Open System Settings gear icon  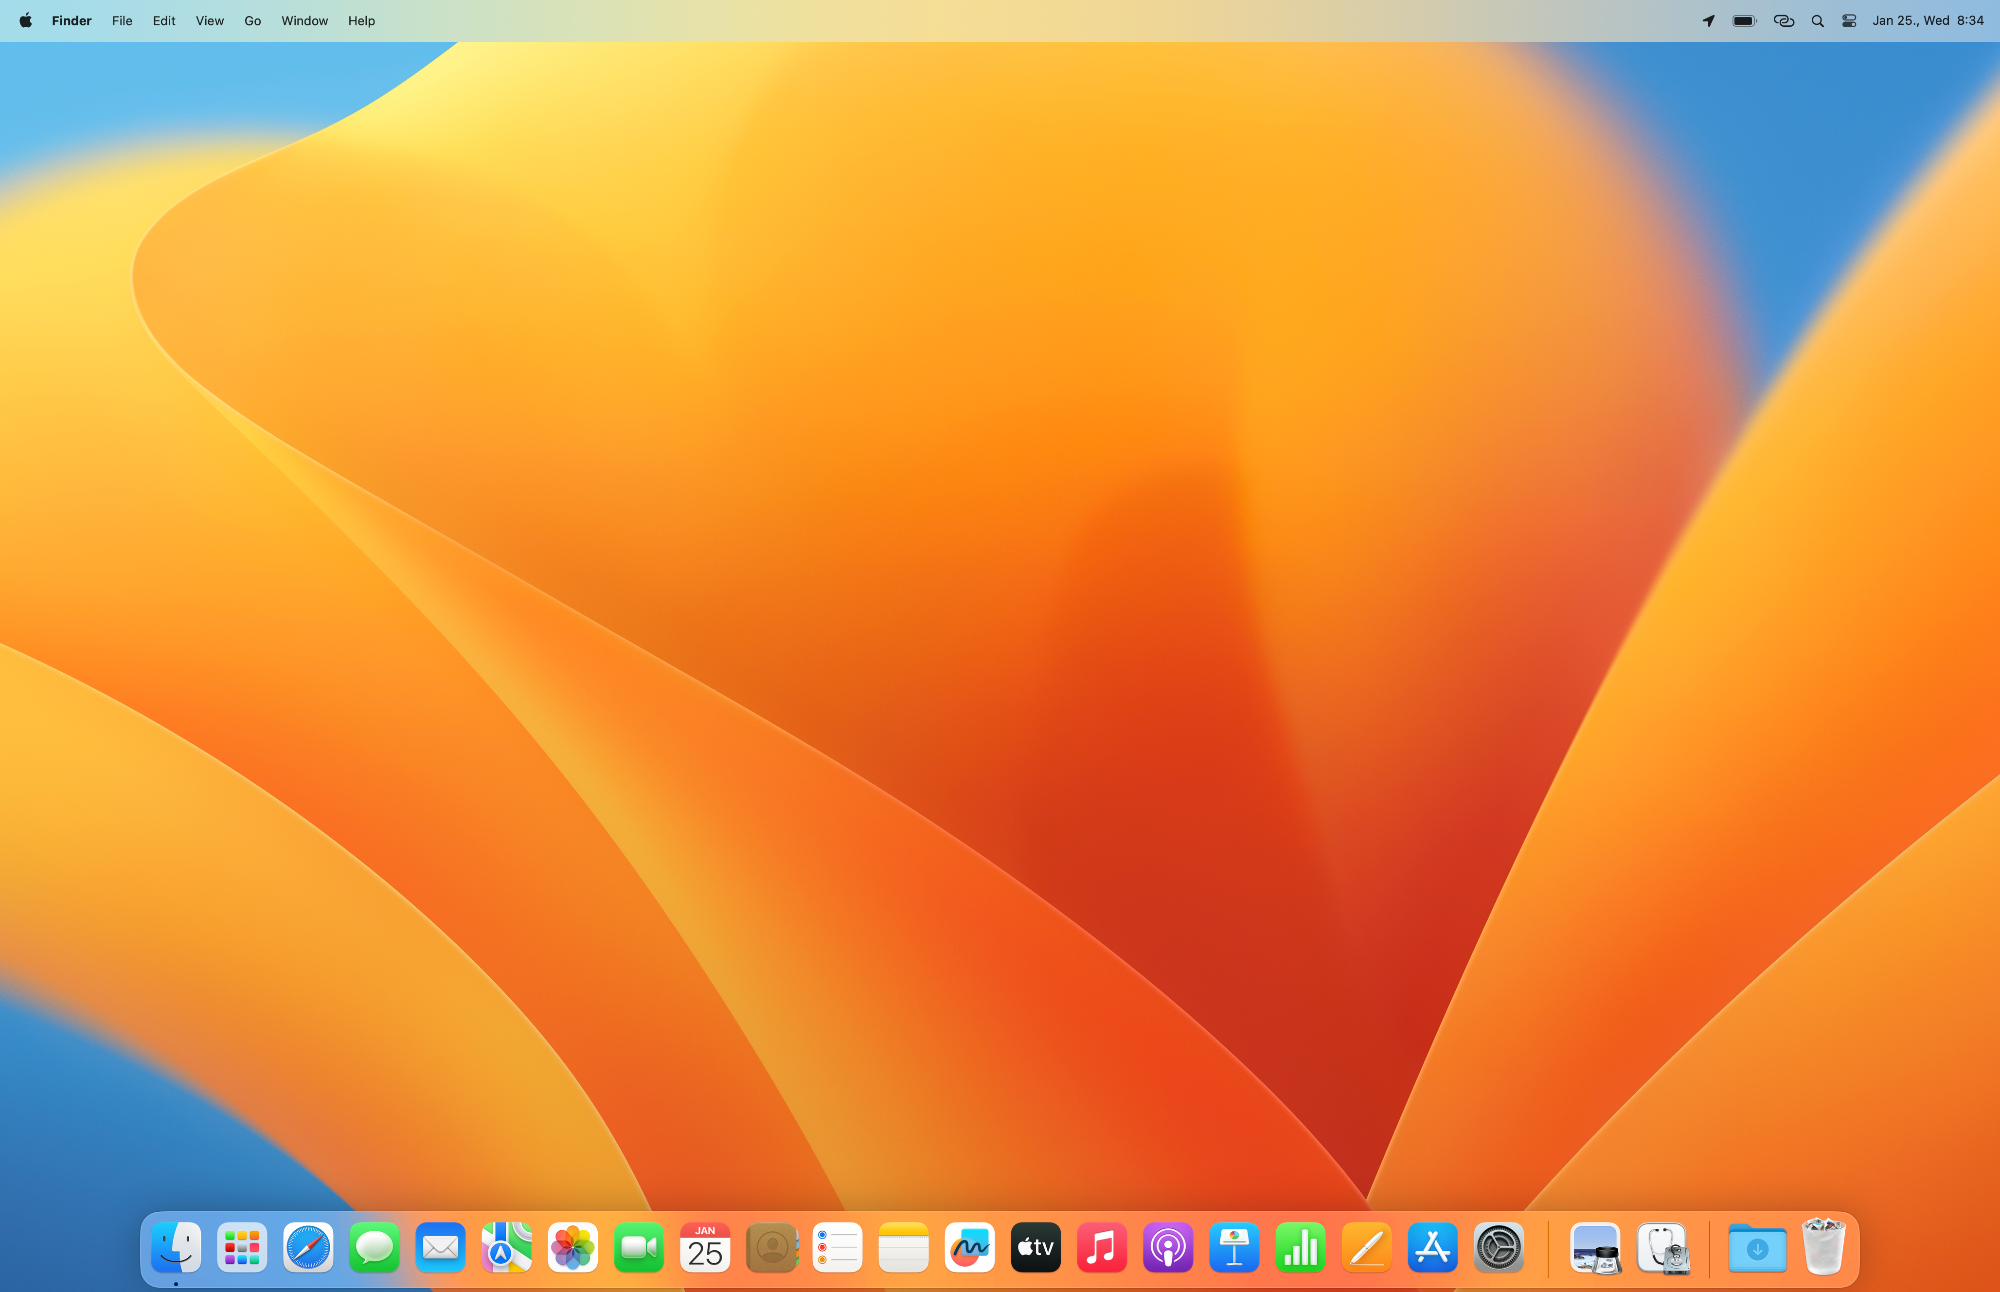[1498, 1247]
